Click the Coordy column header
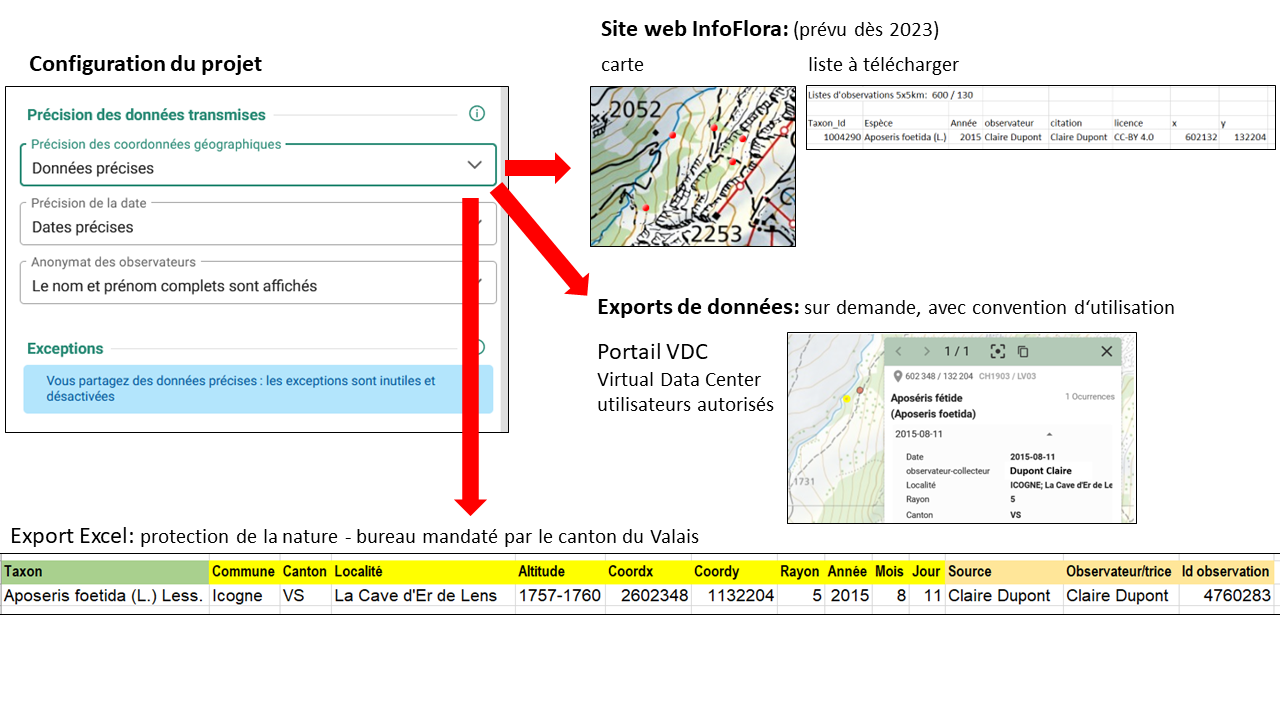The width and height of the screenshot is (1280, 720). tap(734, 572)
